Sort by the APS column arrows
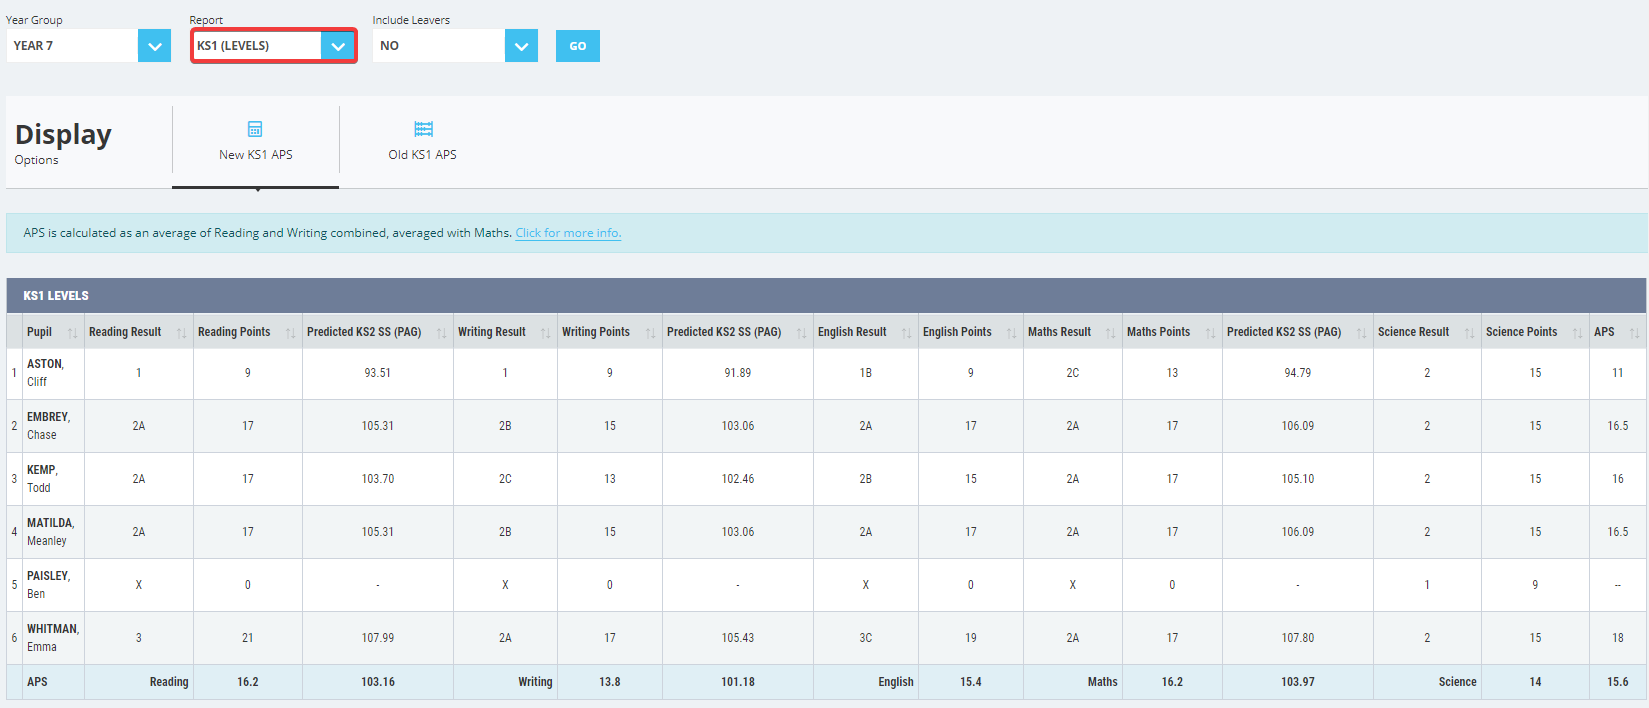The height and width of the screenshot is (708, 1649). click(1634, 332)
